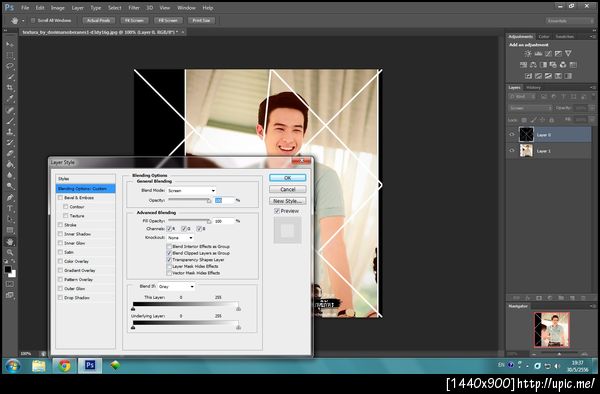Select the Zoom tool in toolbar
This screenshot has width=600, height=394.
point(10,252)
